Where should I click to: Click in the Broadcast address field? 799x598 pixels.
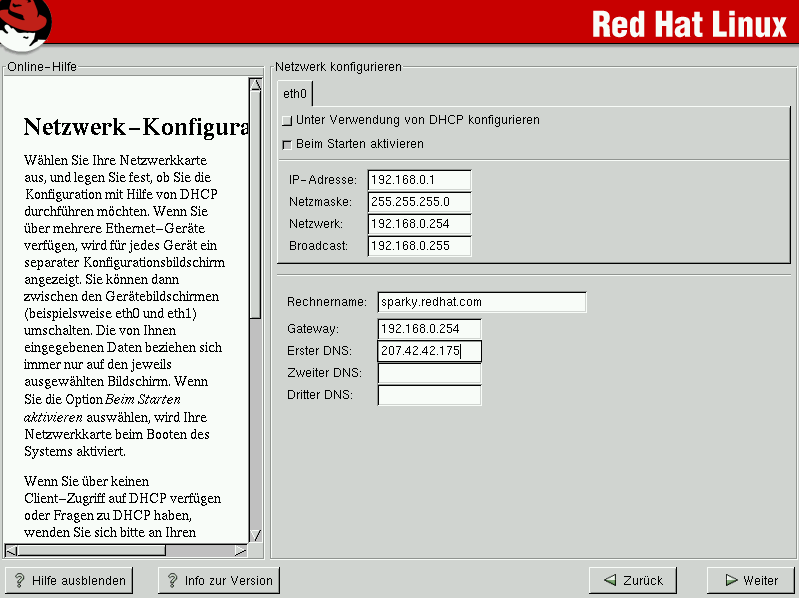click(x=418, y=246)
